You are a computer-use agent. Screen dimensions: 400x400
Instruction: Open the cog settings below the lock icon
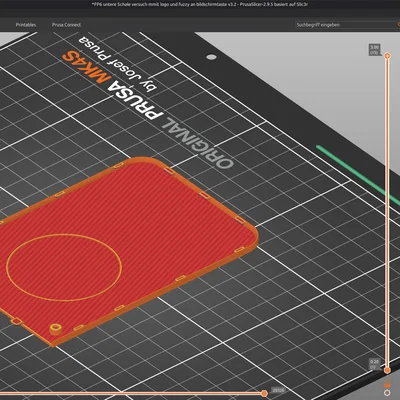tap(387, 393)
